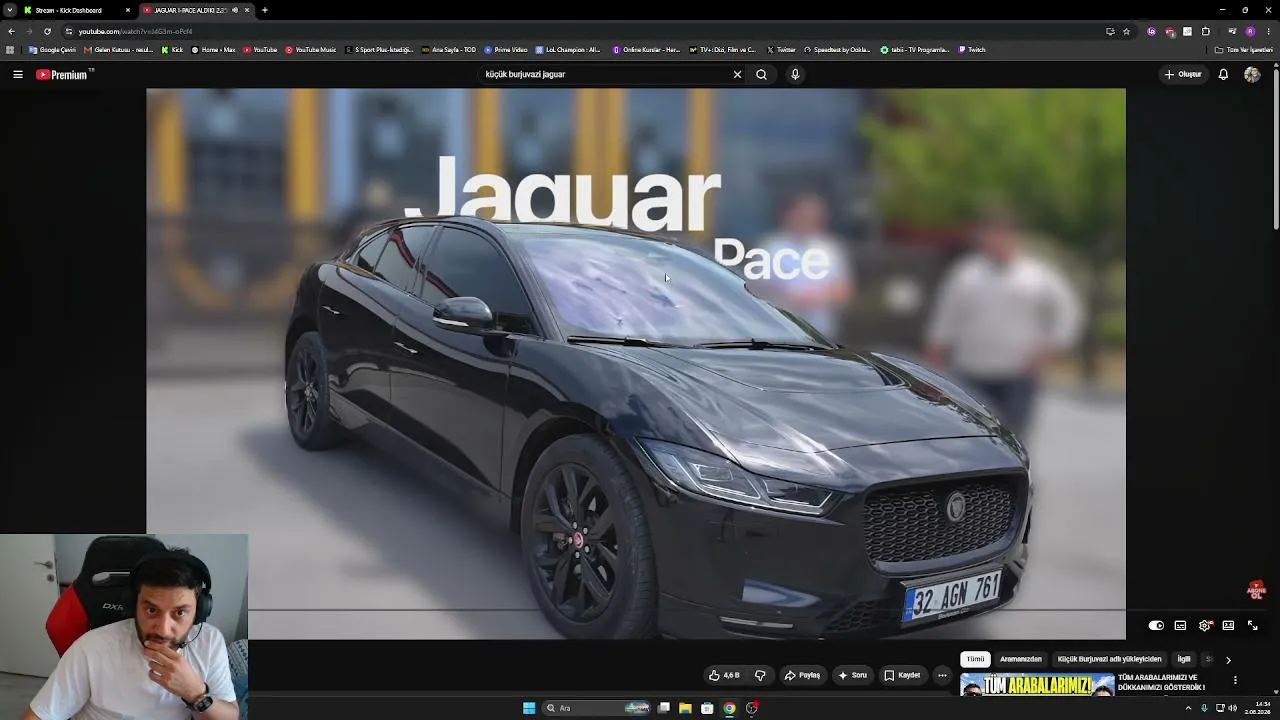The height and width of the screenshot is (720, 1280).
Task: Open the Kick bookmark
Action: [x=172, y=49]
